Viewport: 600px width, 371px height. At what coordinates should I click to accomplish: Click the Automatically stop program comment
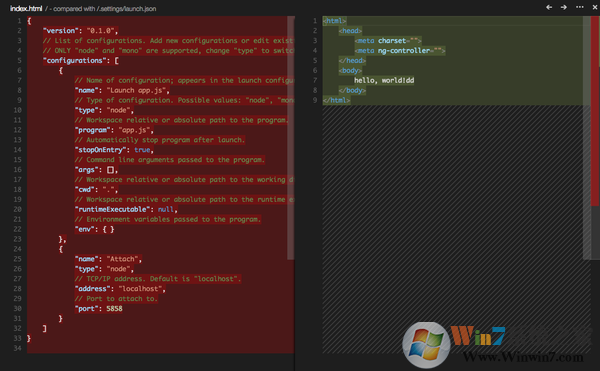tap(160, 140)
